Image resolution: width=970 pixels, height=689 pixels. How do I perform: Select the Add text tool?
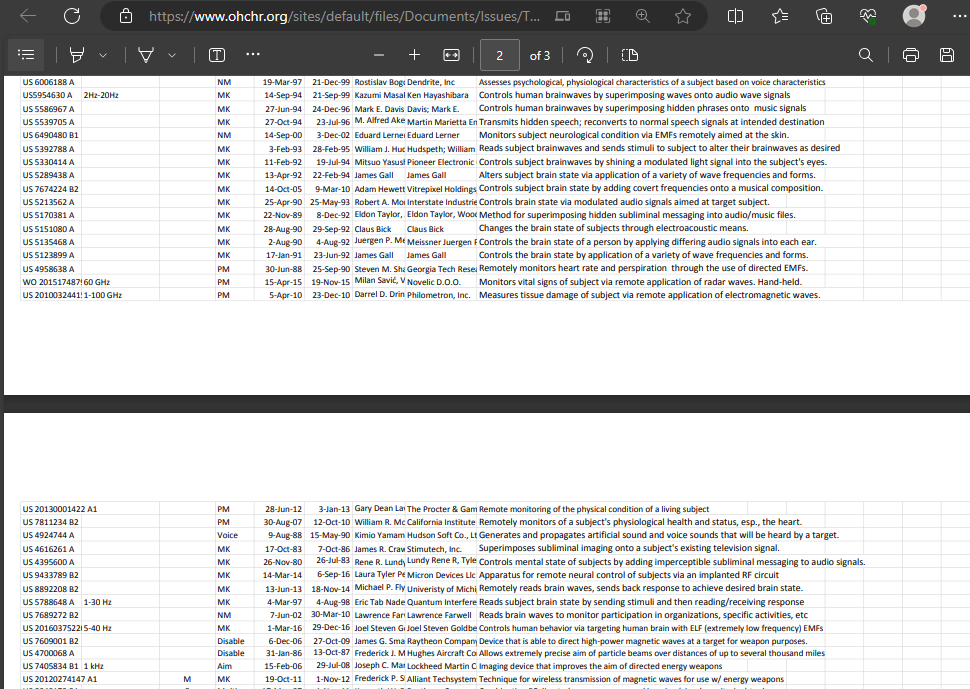coord(217,55)
